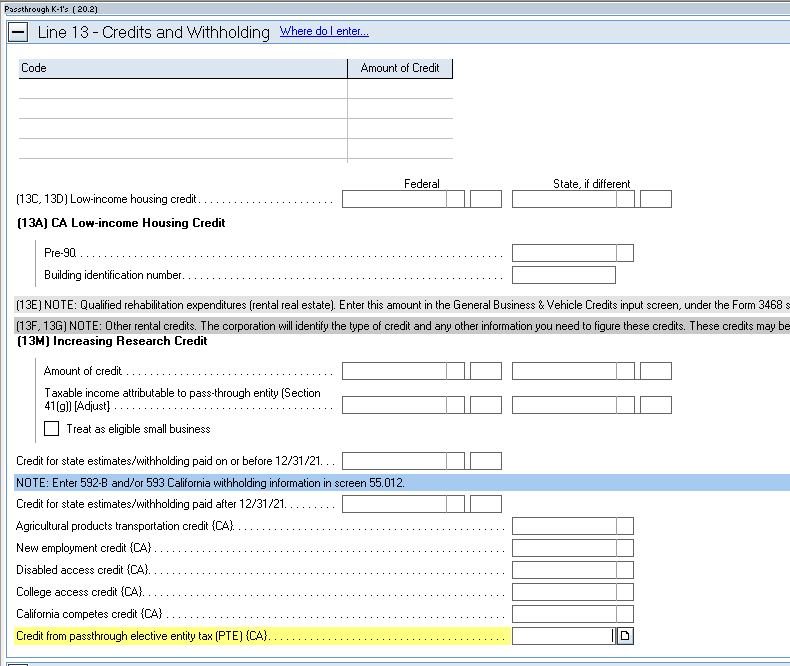Select second row Code cell in credit table
790x666 pixels.
(183, 109)
